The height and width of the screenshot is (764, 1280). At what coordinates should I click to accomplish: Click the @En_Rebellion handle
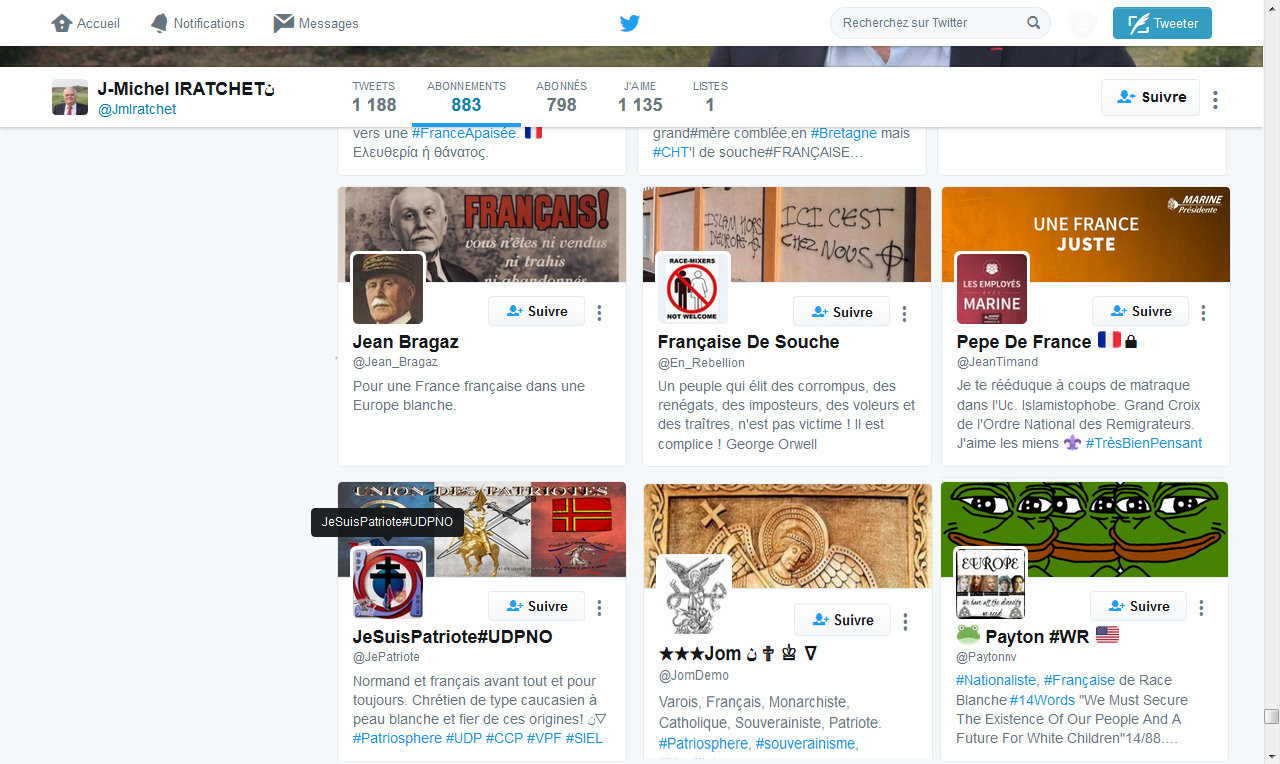[x=701, y=362]
